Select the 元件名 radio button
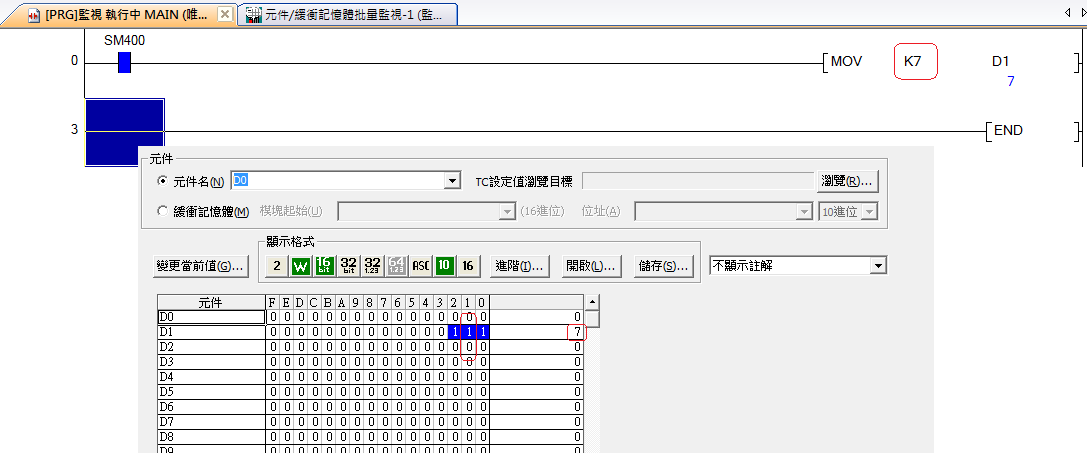Screen dimensions: 1087x472 pyautogui.click(x=164, y=181)
